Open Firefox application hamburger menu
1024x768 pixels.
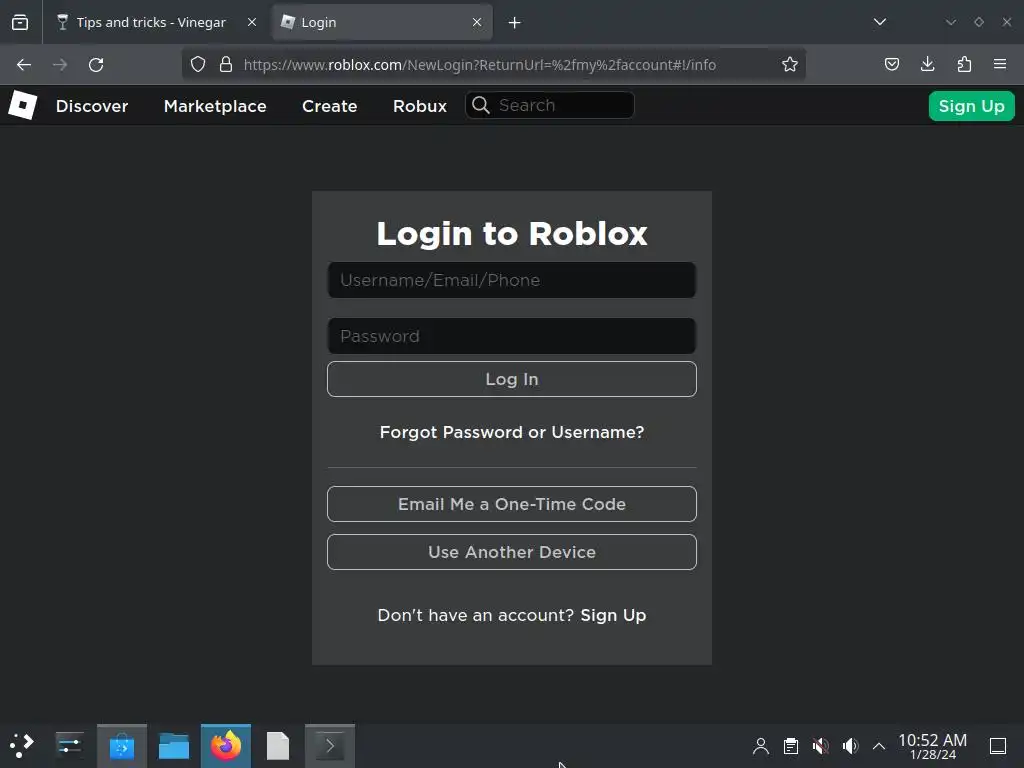[1000, 64]
